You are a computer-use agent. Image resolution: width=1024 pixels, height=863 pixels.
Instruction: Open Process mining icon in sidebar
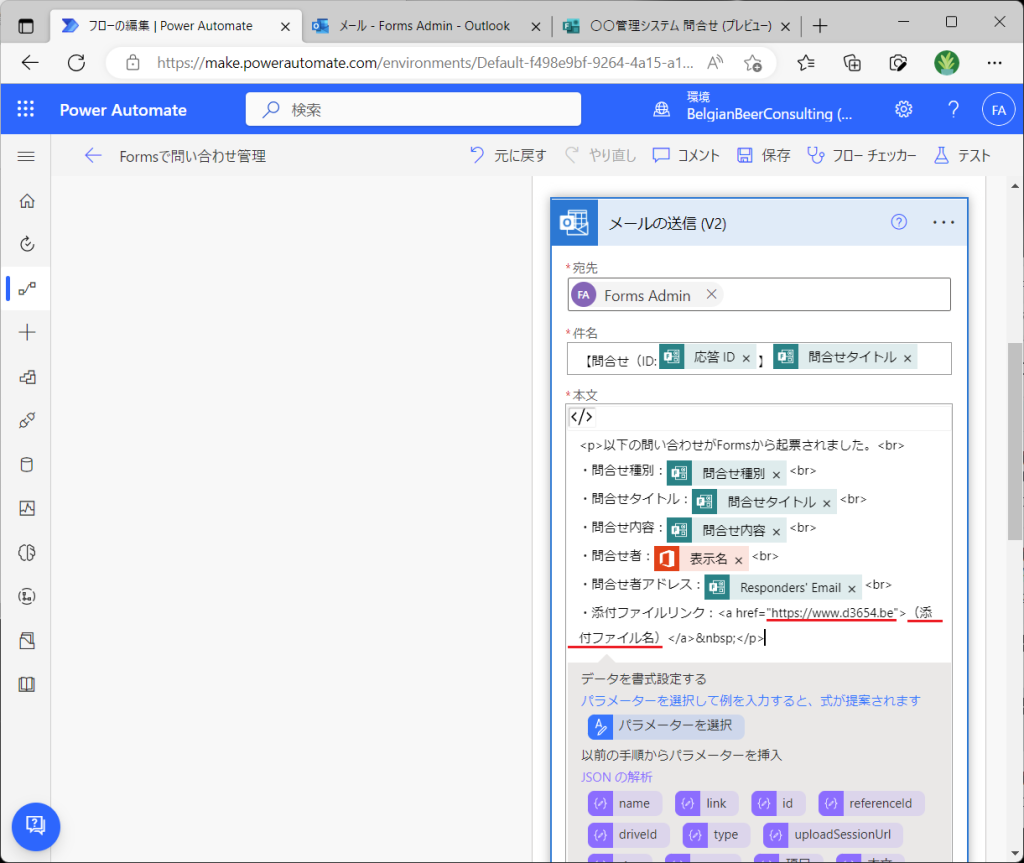pyautogui.click(x=27, y=596)
